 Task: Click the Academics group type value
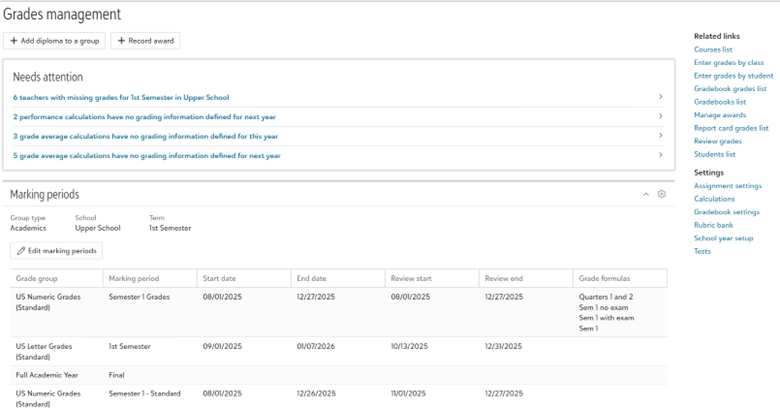pos(28,228)
